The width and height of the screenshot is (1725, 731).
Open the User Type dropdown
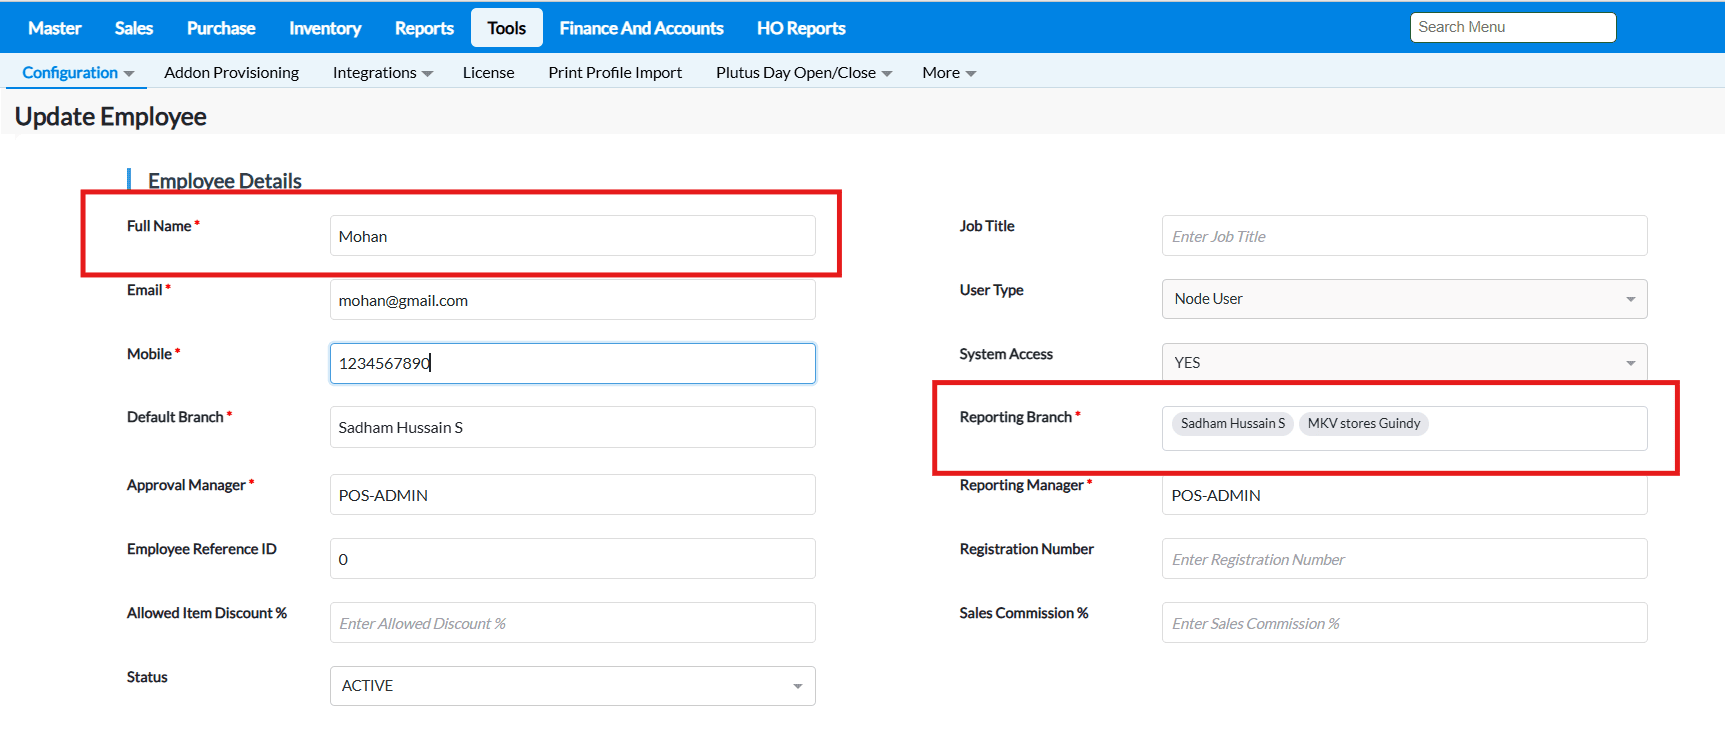[1403, 299]
